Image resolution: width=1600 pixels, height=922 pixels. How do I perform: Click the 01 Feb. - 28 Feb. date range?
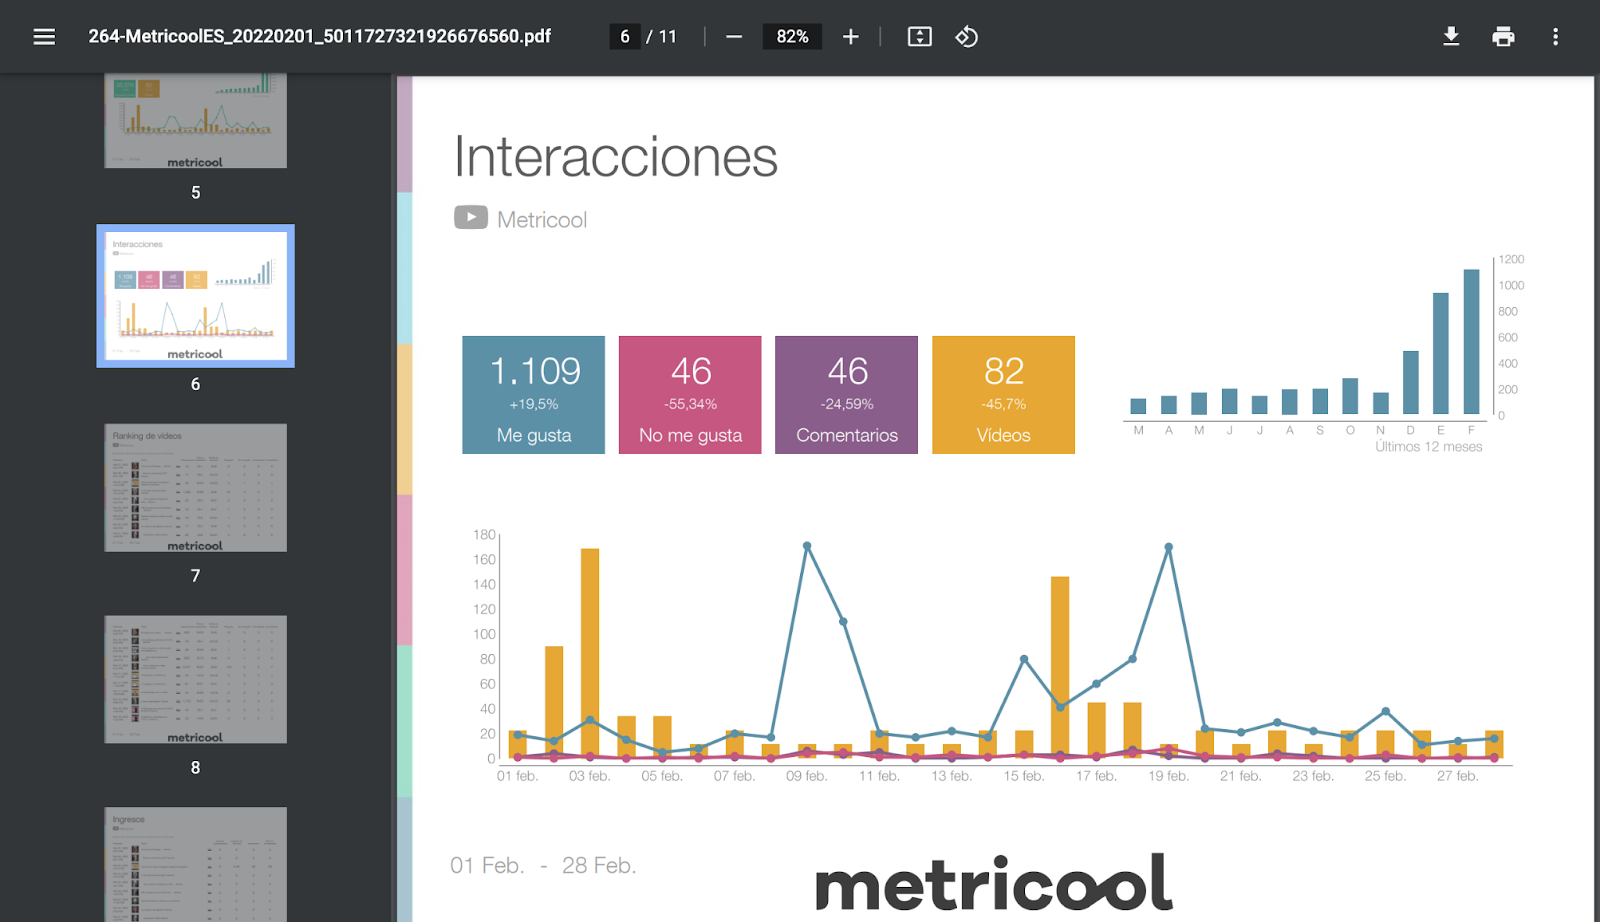tap(543, 865)
